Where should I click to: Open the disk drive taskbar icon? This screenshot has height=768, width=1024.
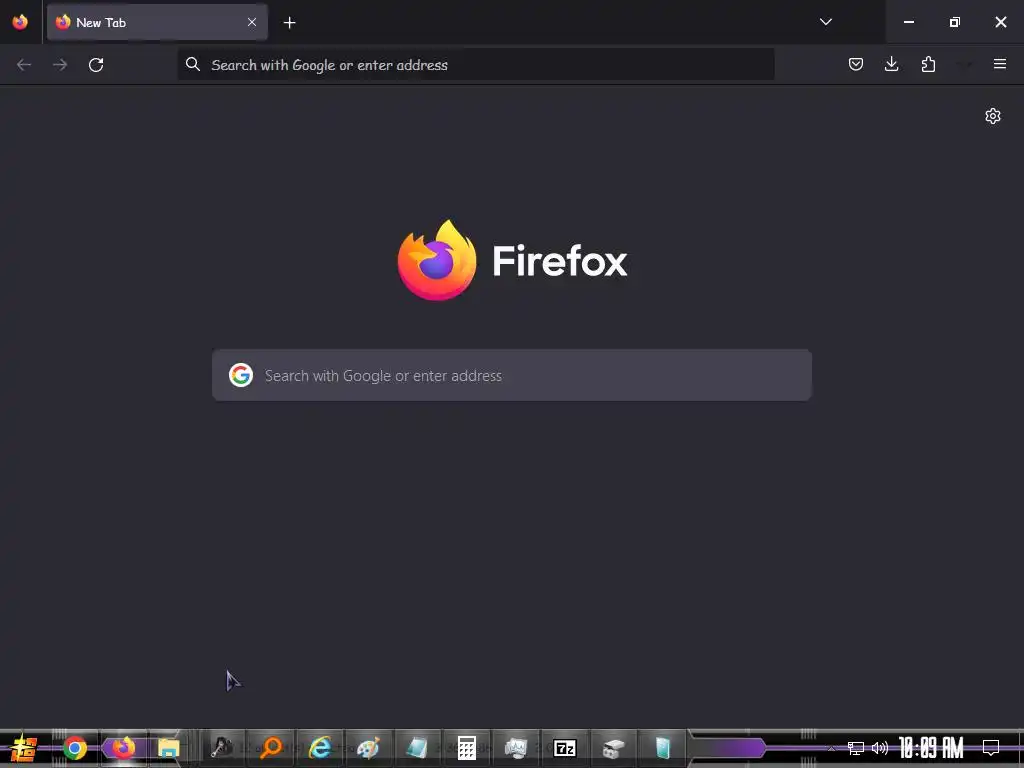[x=613, y=748]
